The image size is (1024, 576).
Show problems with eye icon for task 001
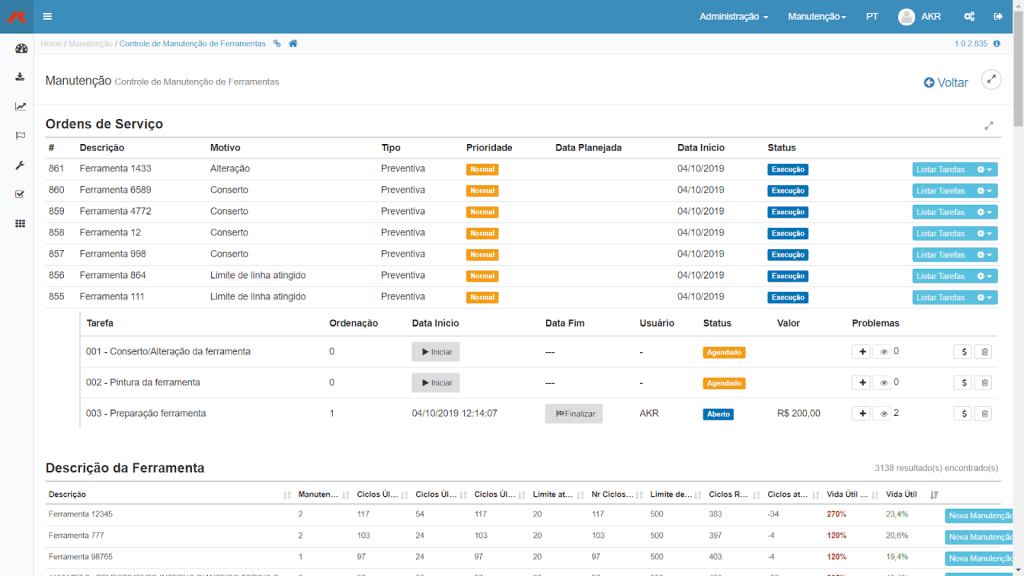883,352
